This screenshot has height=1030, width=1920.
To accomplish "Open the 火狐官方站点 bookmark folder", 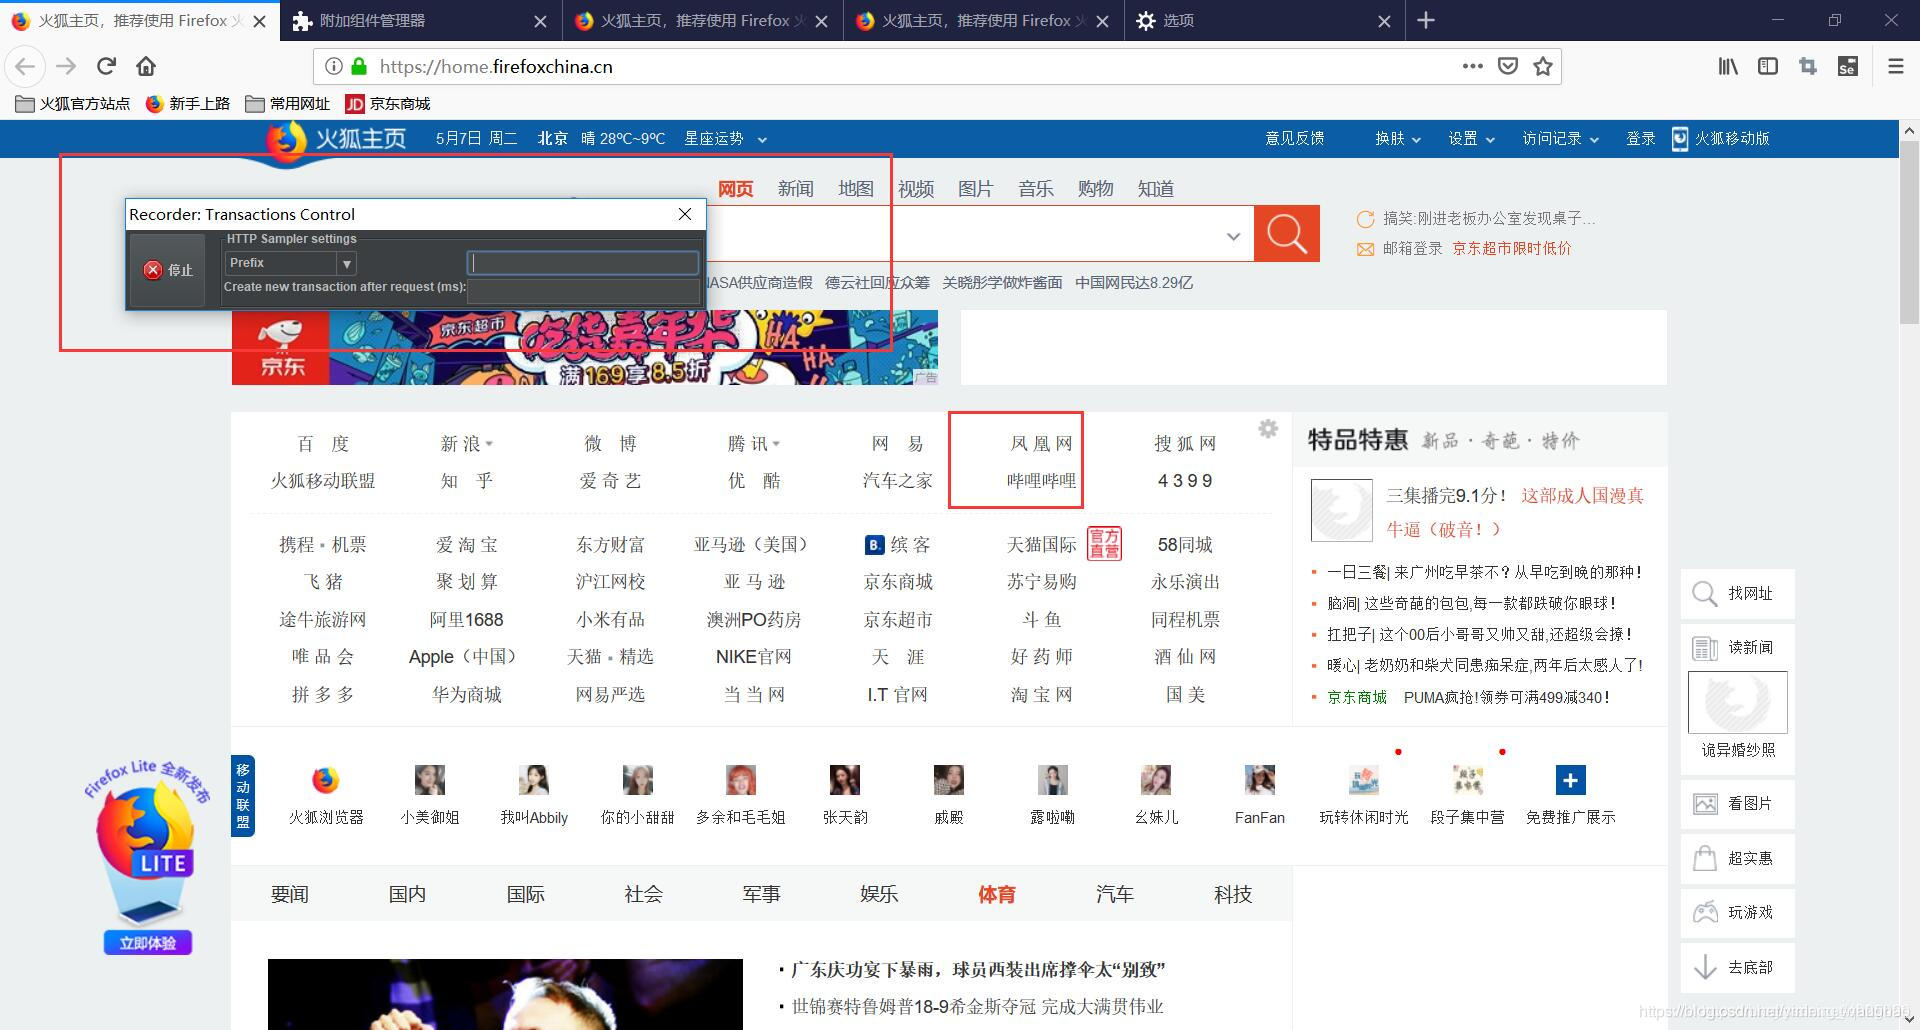I will click(x=73, y=104).
